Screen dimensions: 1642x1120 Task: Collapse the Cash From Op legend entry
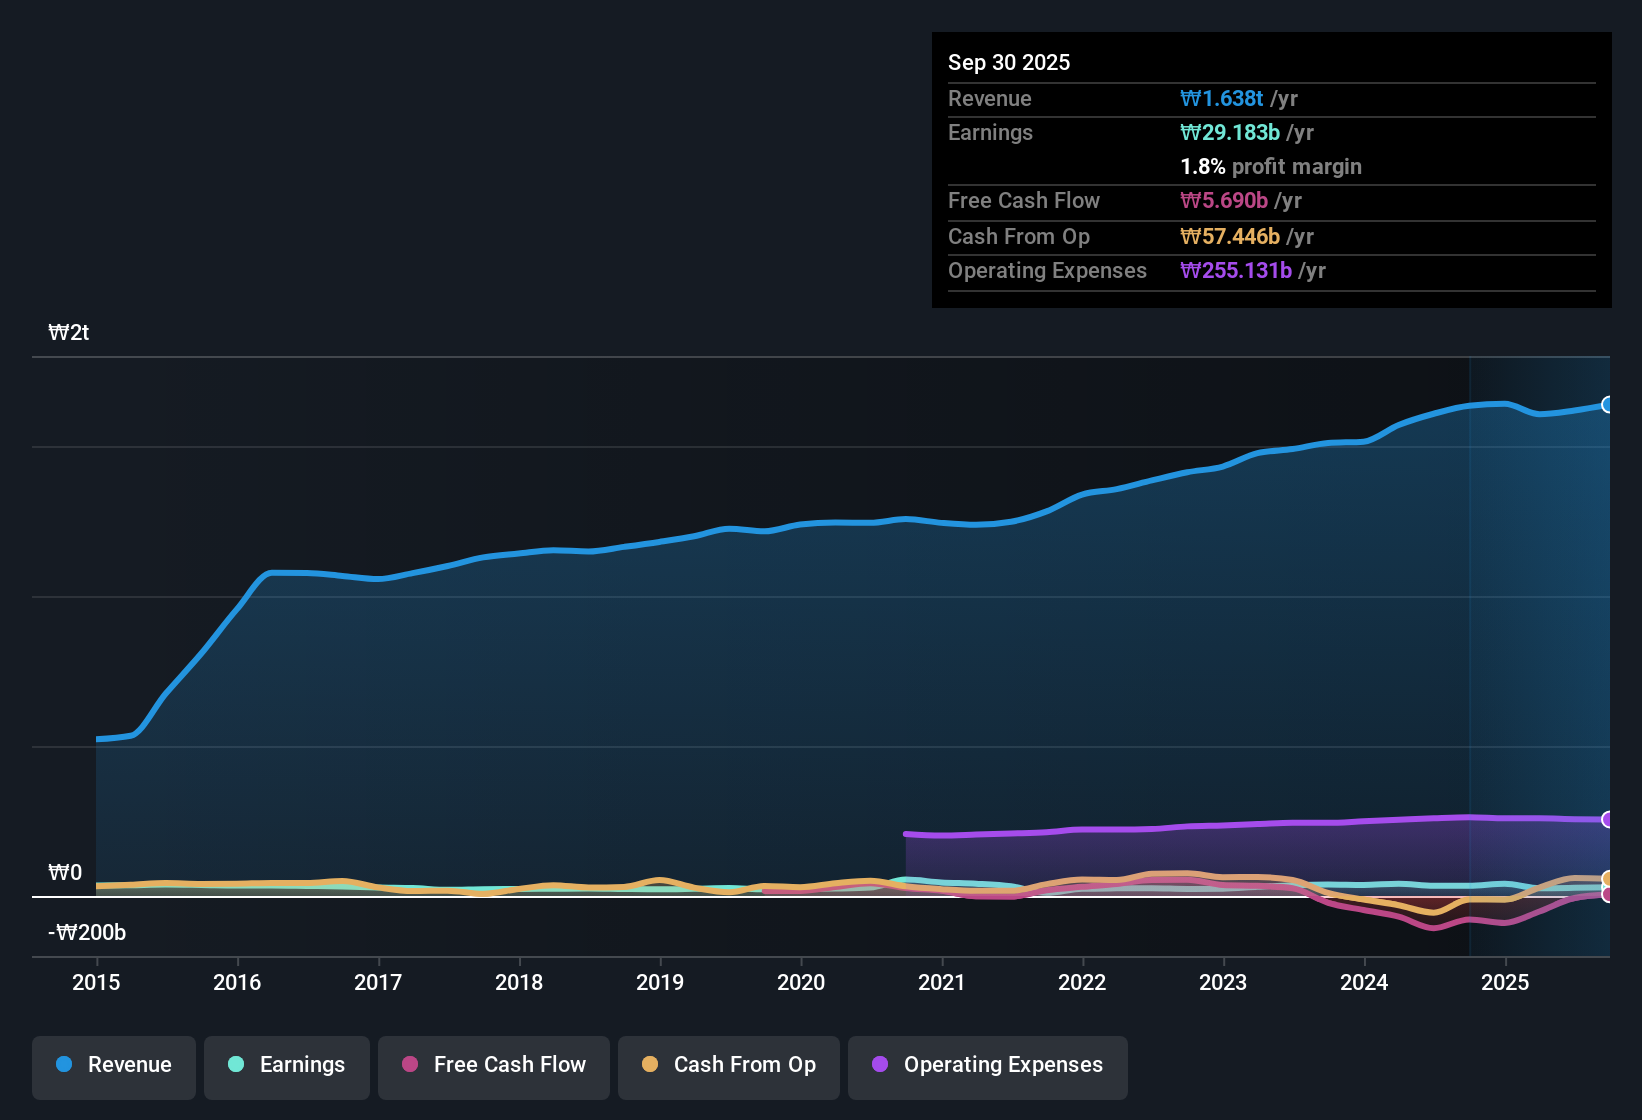click(x=728, y=1065)
